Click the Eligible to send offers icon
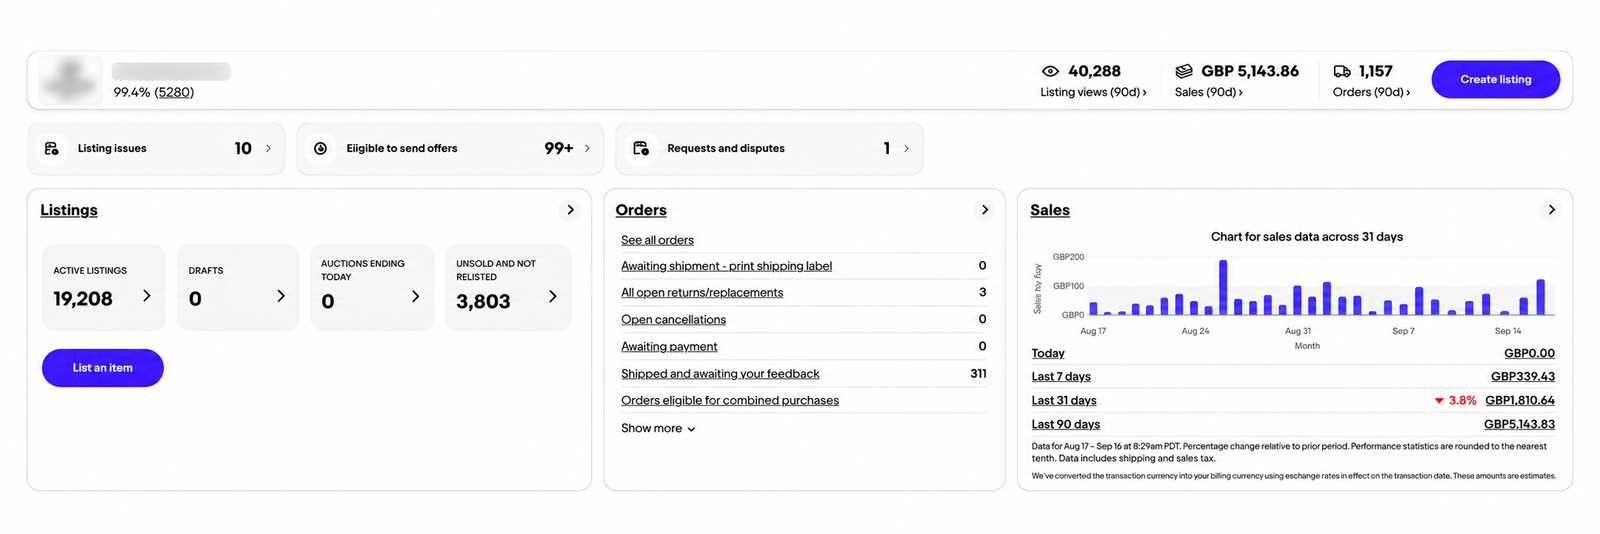This screenshot has width=1600, height=534. pos(320,148)
